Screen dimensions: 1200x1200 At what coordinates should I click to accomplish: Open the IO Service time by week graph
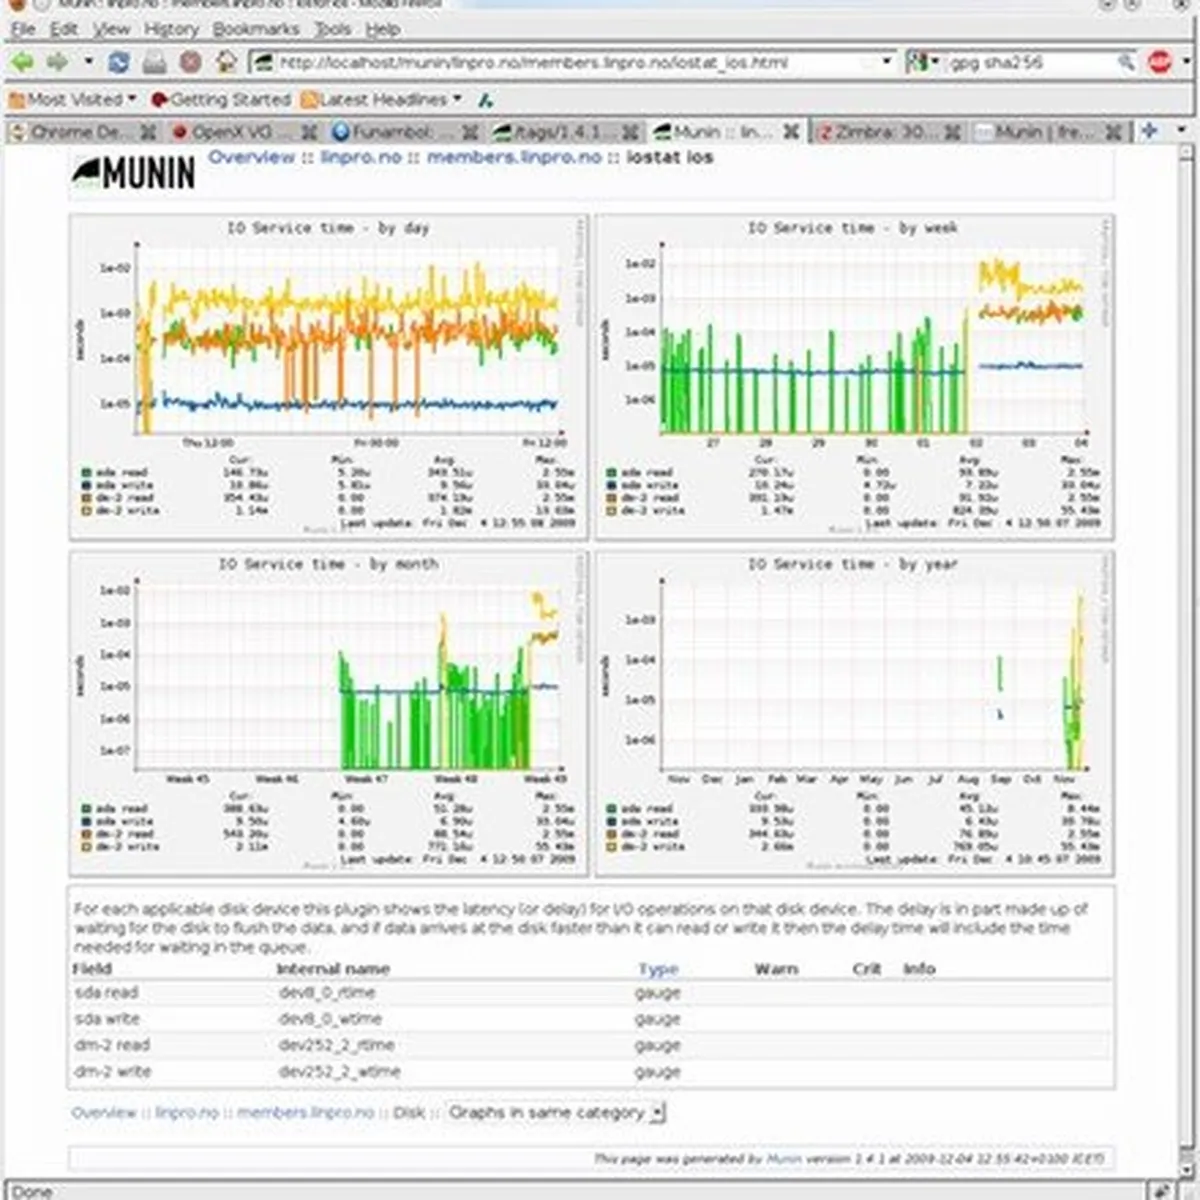(854, 378)
